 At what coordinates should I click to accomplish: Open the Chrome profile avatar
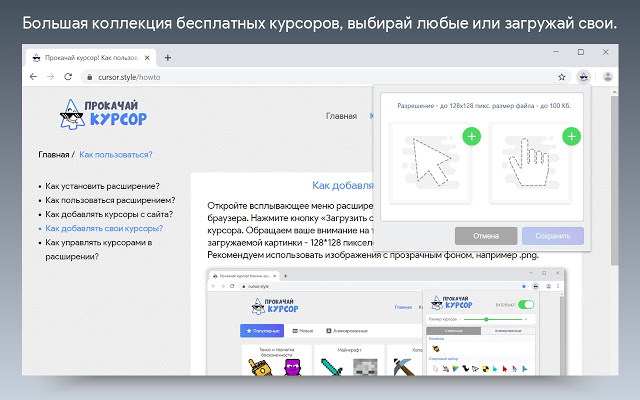[x=608, y=77]
